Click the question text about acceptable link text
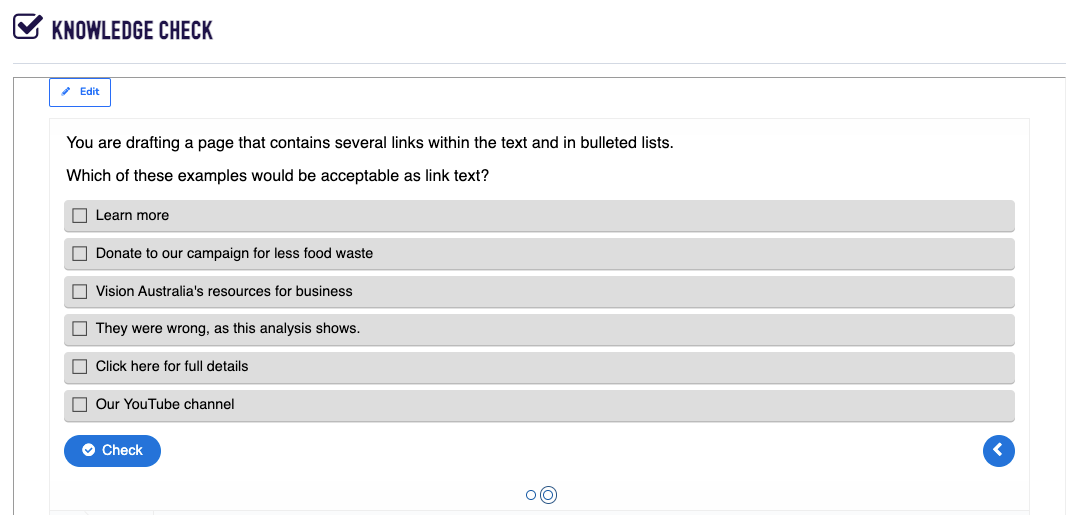The height and width of the screenshot is (515, 1073). 278,176
